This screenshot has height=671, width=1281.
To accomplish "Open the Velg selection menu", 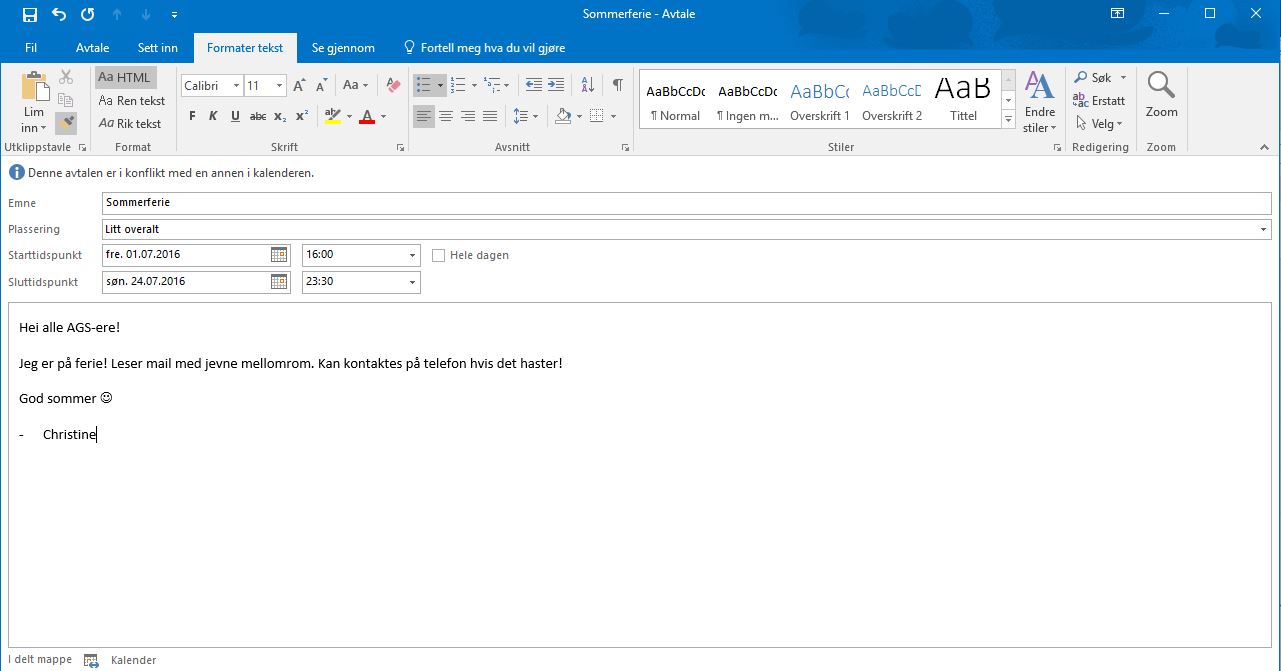I will (x=1099, y=124).
